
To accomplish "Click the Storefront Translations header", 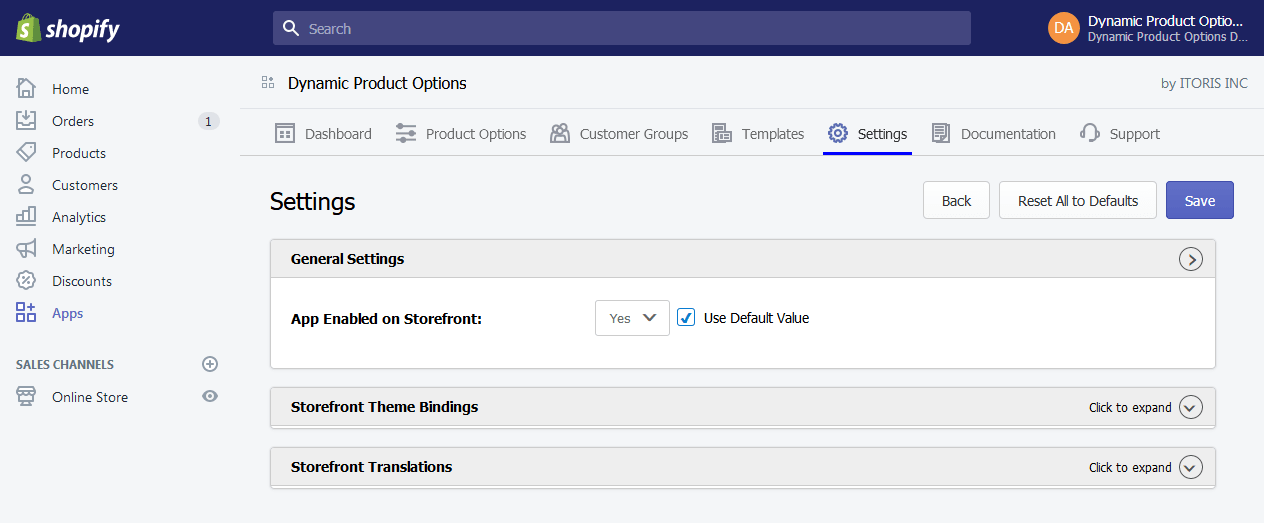I will (x=743, y=467).
